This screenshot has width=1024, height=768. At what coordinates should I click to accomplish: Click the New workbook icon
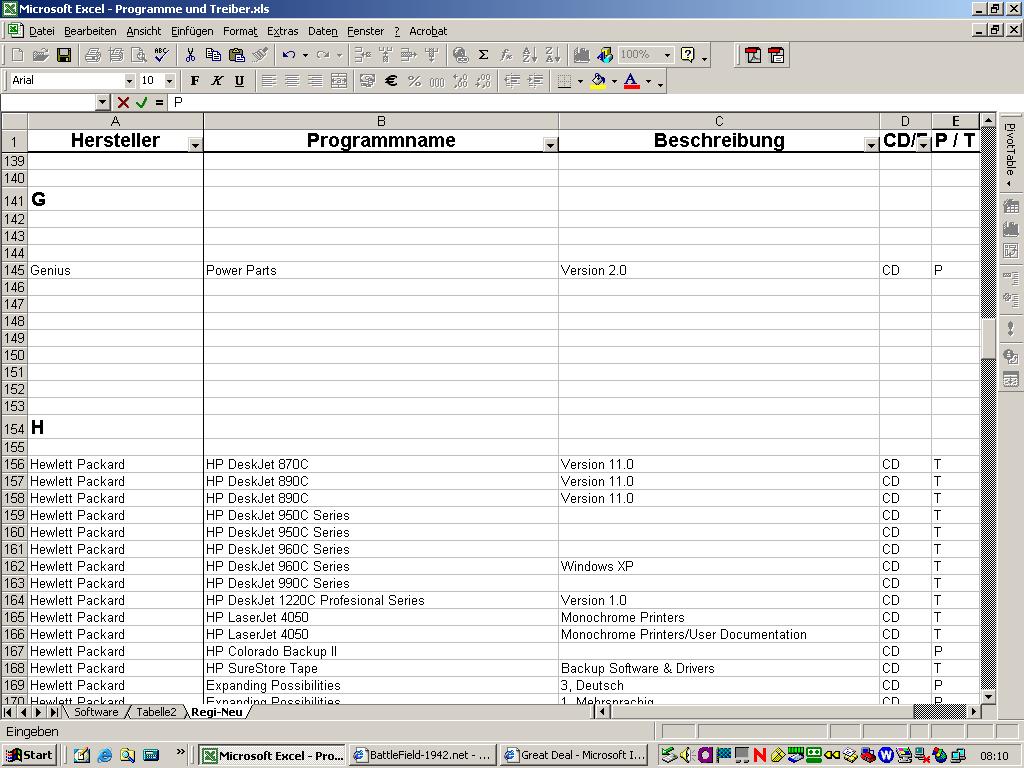(17, 56)
